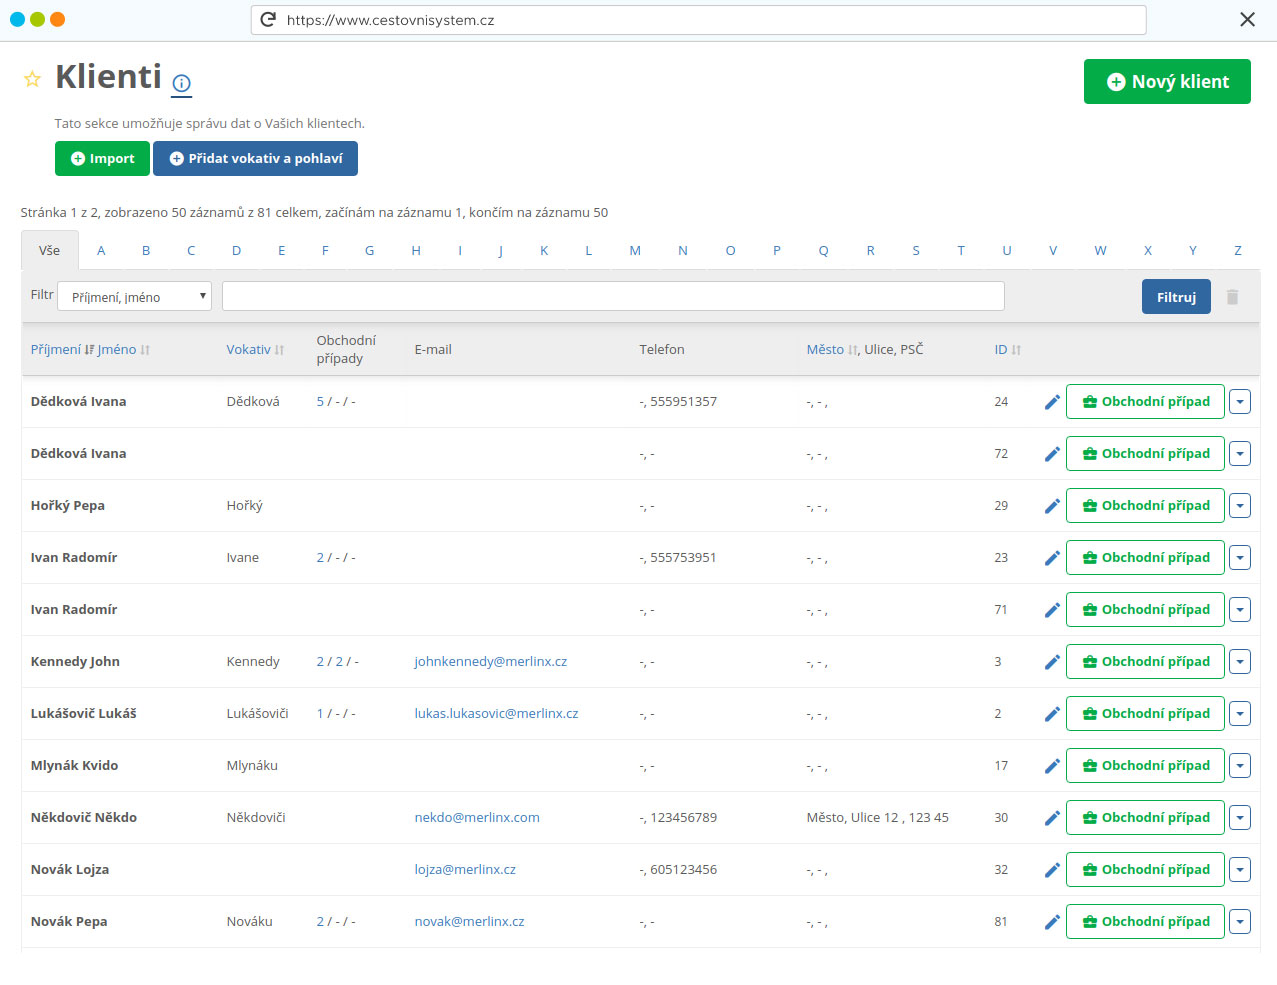Click address text Město, Ulice 12, 123 45
This screenshot has height=985, width=1277.
[x=878, y=818]
